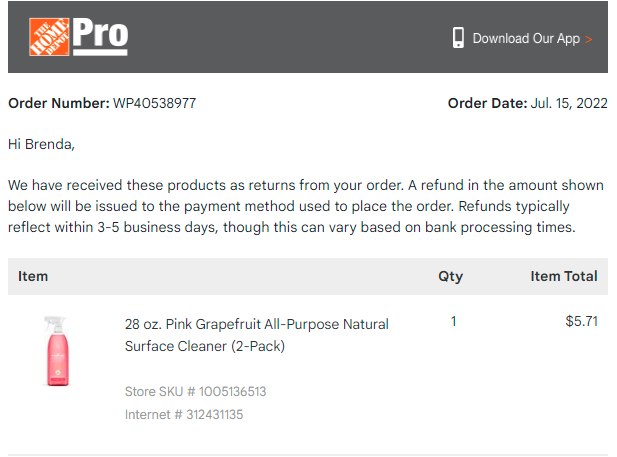Click the Home Depot orange logo
Screen dimensions: 617x457
click(x=49, y=37)
